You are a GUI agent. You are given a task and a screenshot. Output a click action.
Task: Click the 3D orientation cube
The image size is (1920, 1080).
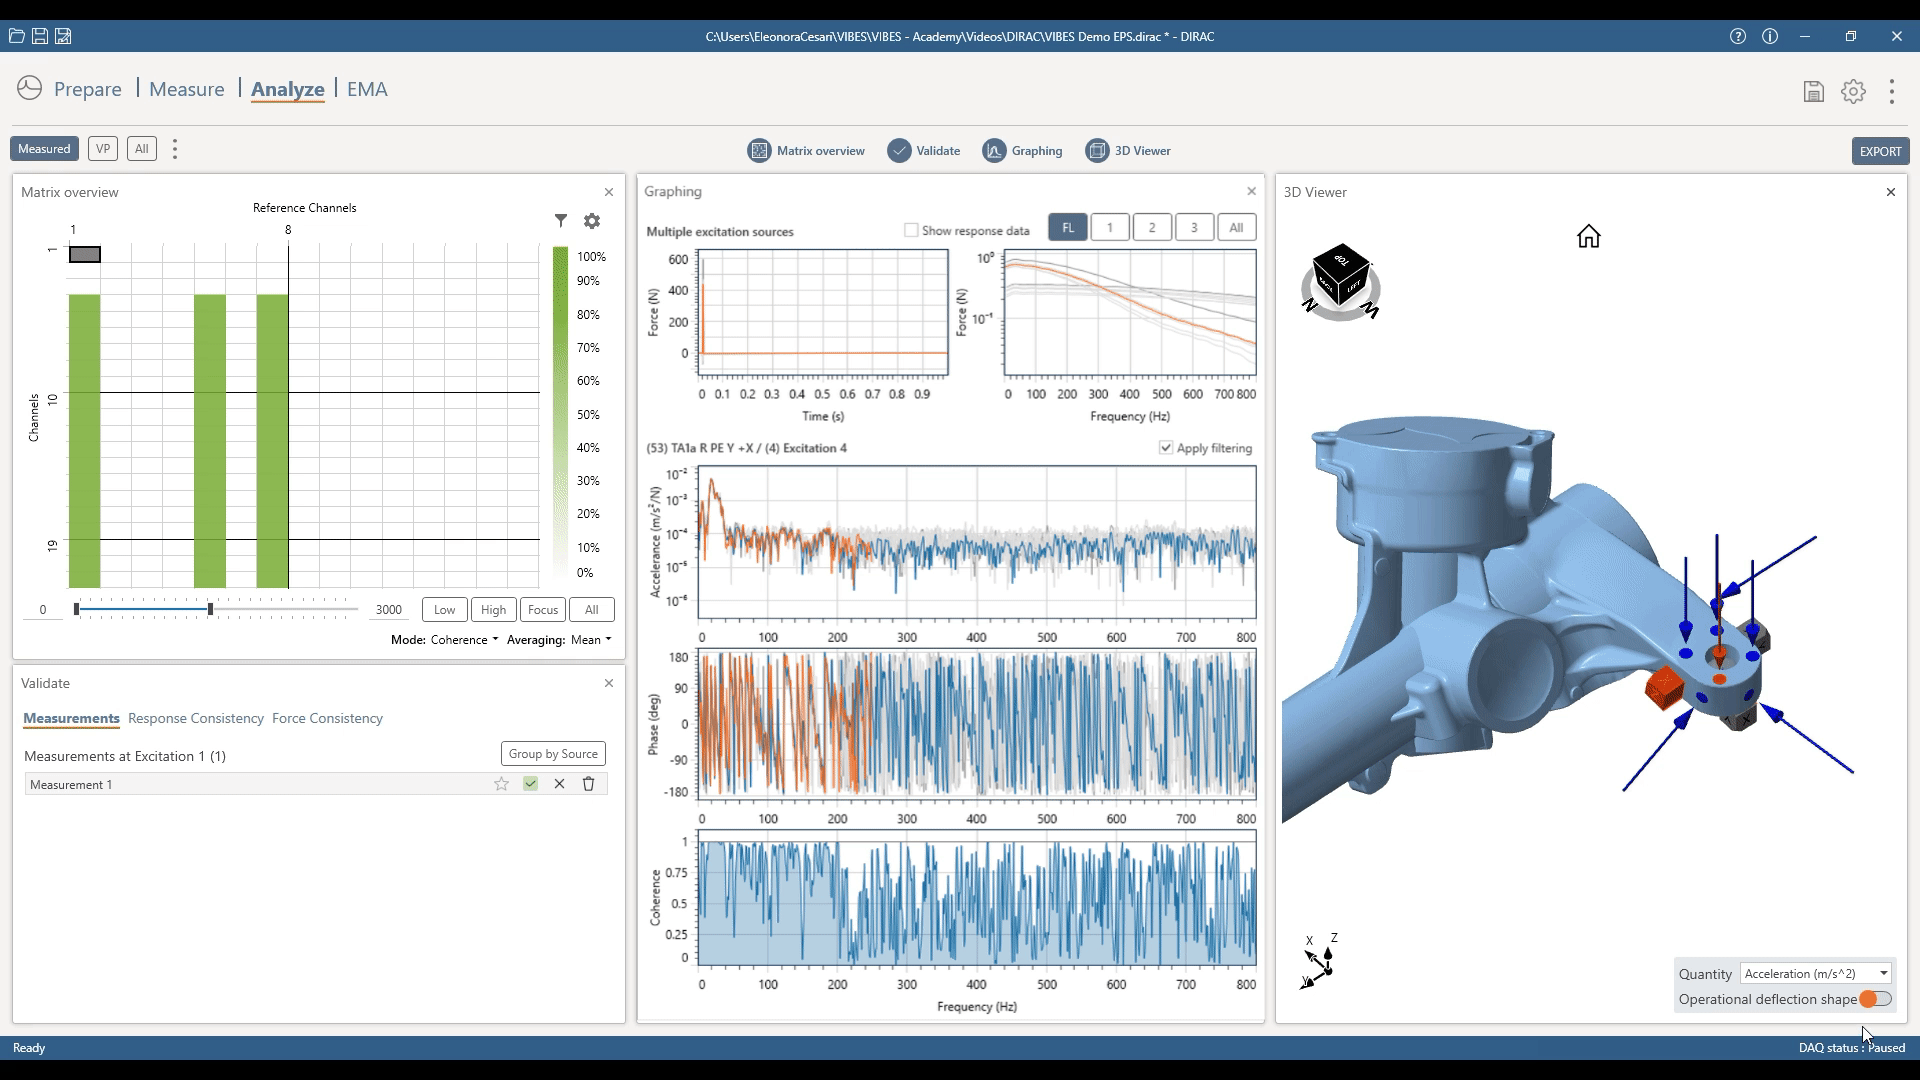coord(1340,272)
